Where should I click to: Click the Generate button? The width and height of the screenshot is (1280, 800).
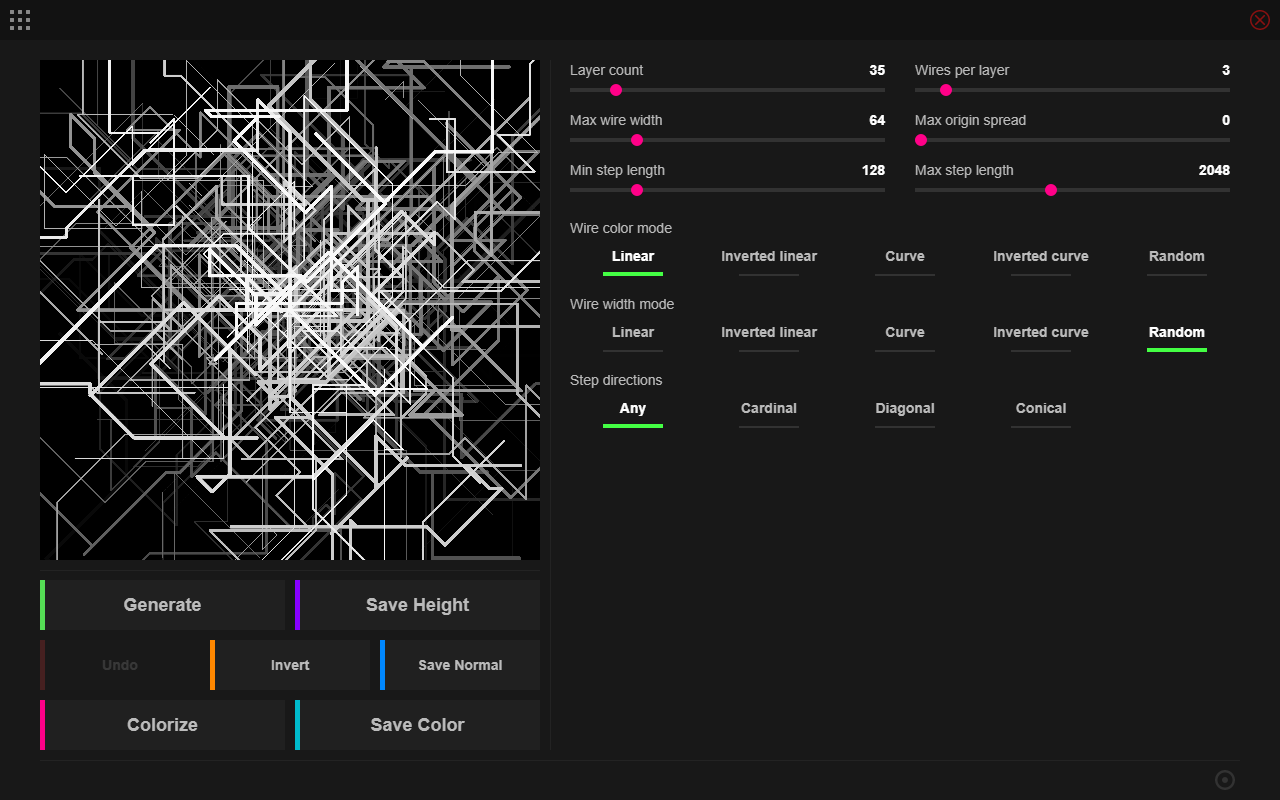tap(162, 605)
